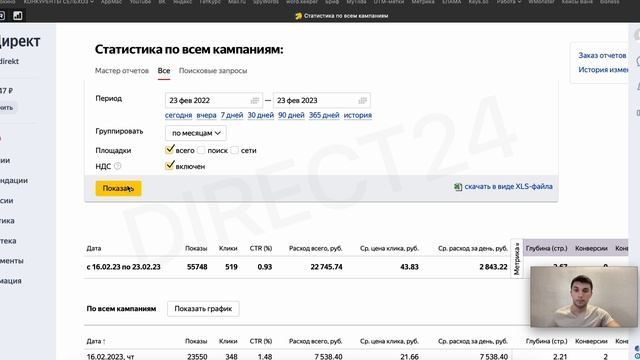Click the 'По всем кампаниям' label
The height and width of the screenshot is (360, 640).
point(121,309)
